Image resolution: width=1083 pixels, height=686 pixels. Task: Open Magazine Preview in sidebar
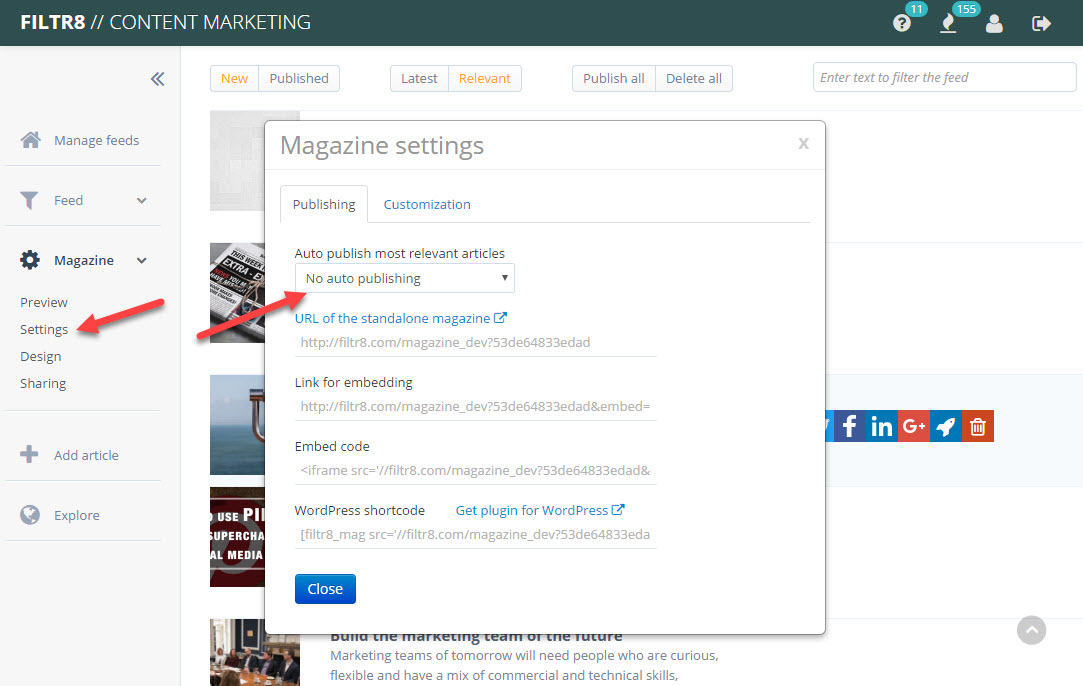44,303
